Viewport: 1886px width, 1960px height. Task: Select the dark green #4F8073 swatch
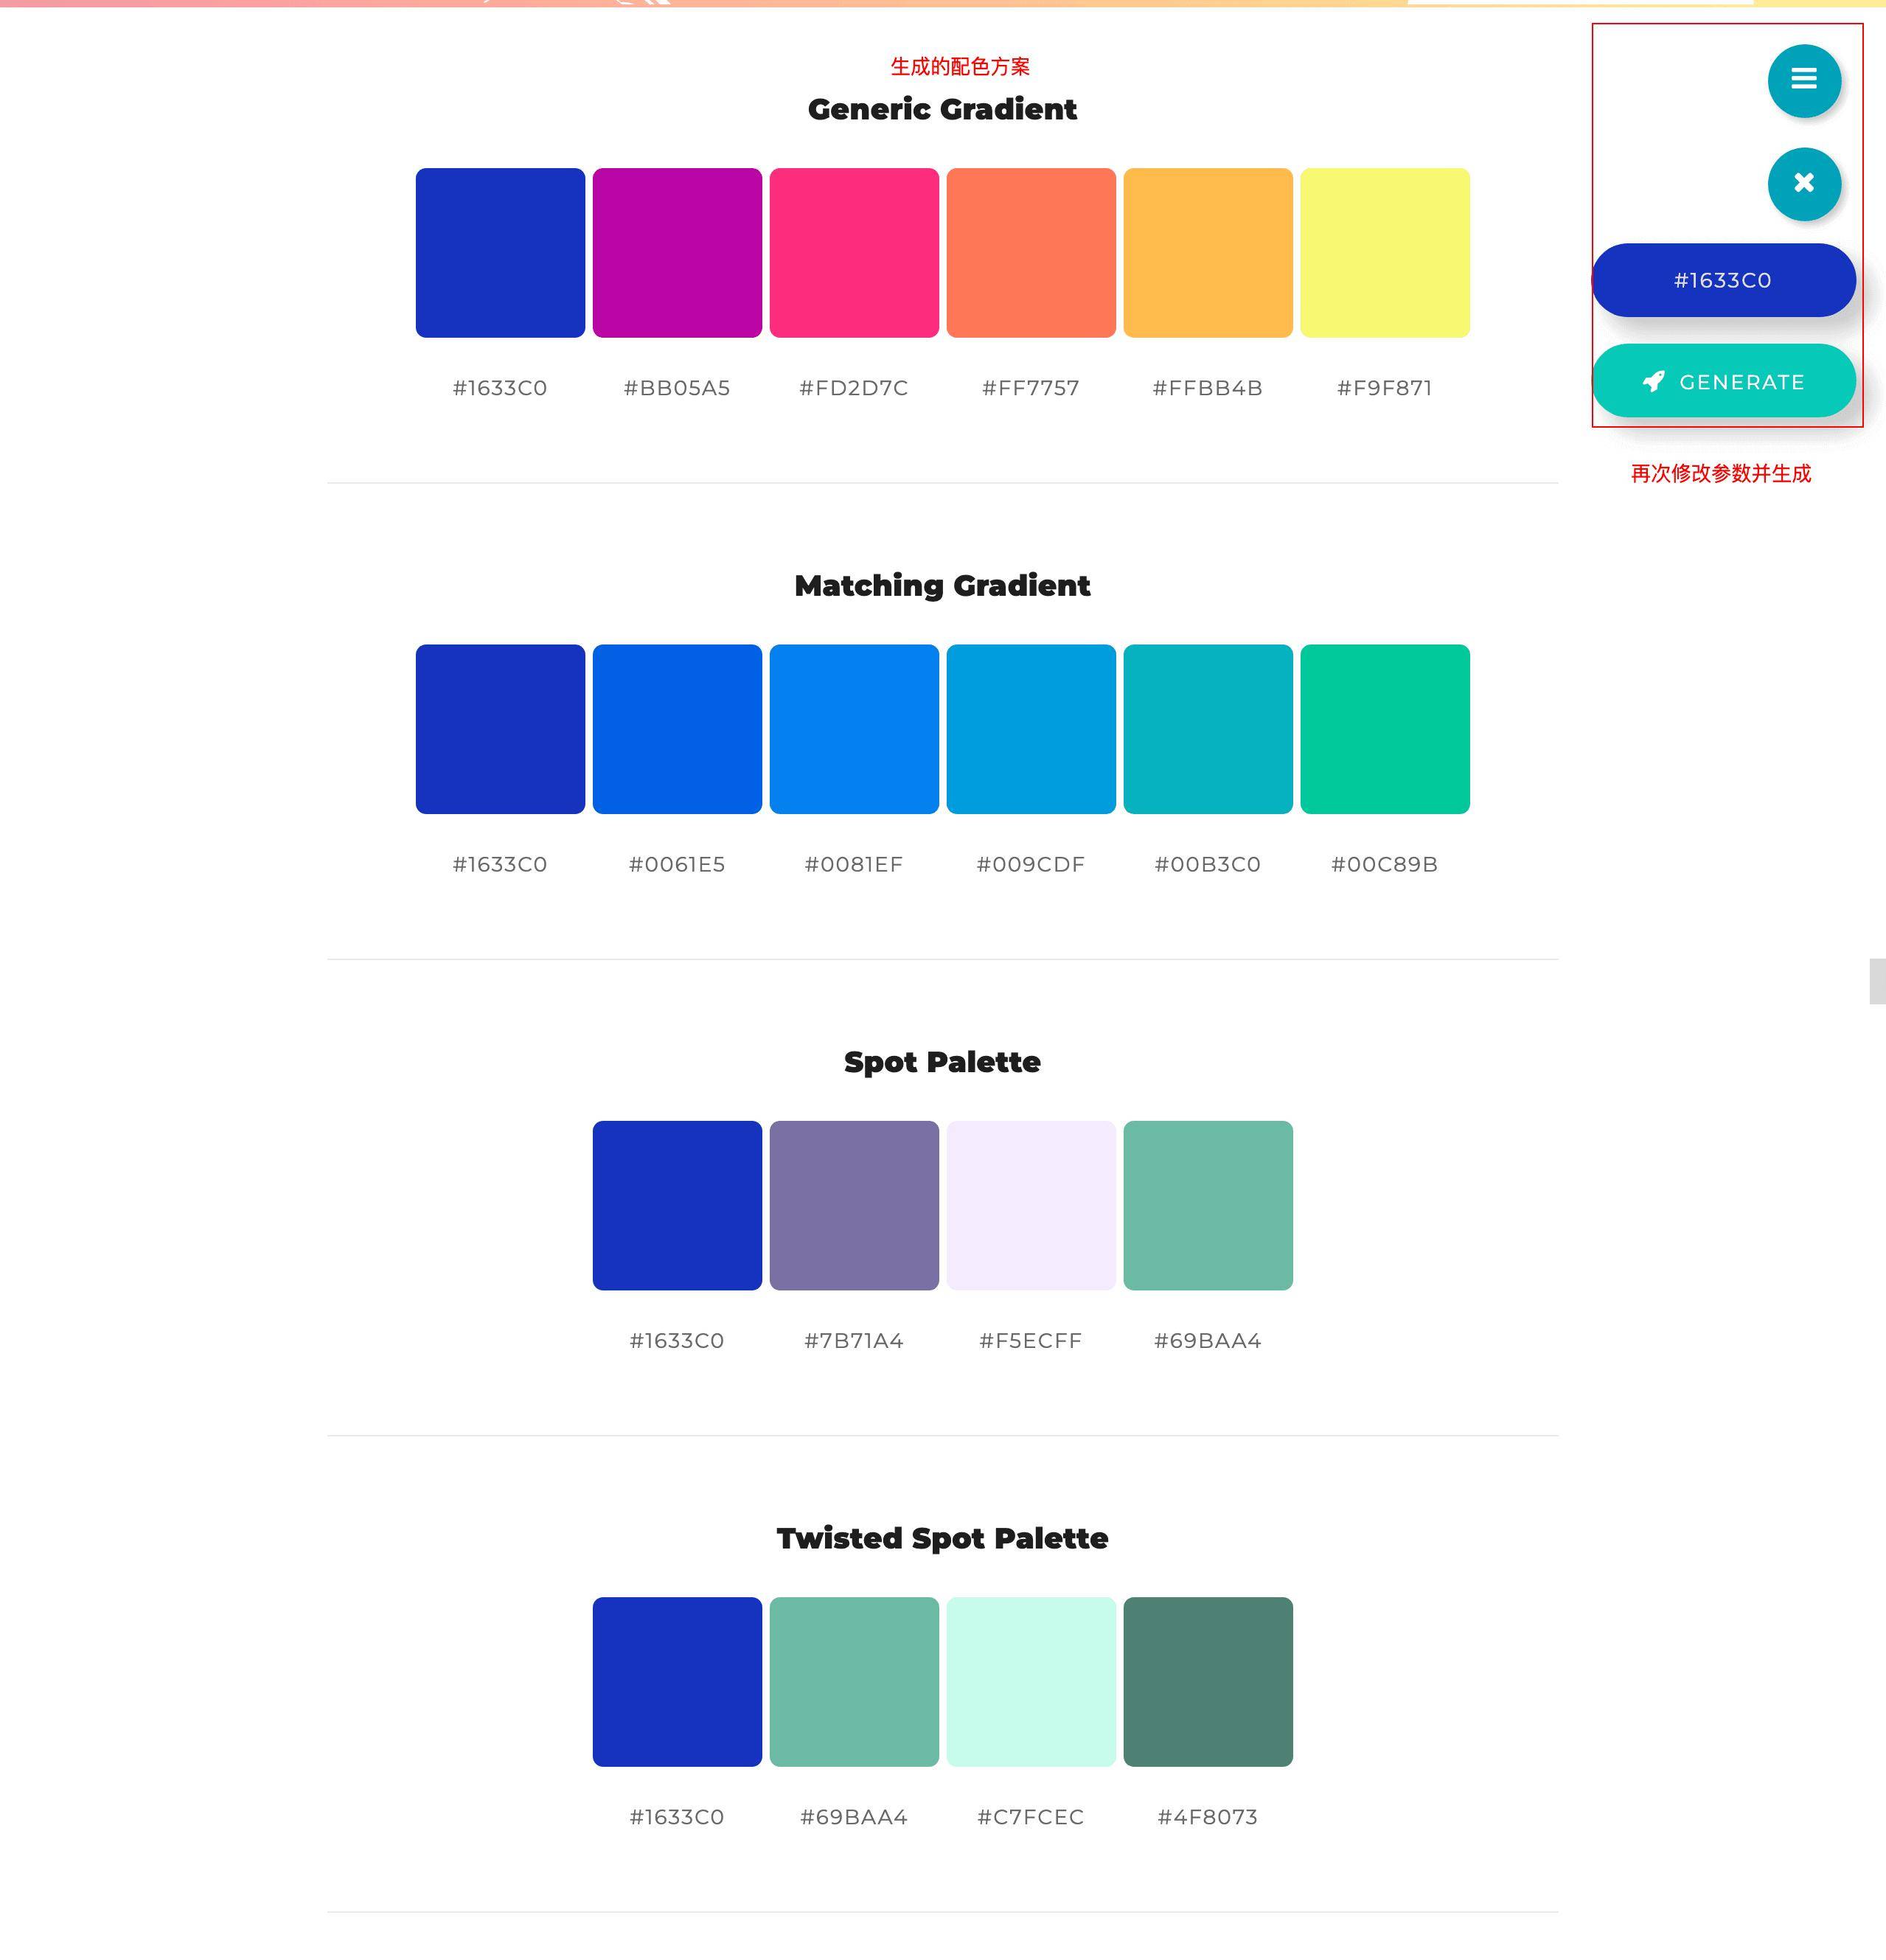tap(1208, 1682)
